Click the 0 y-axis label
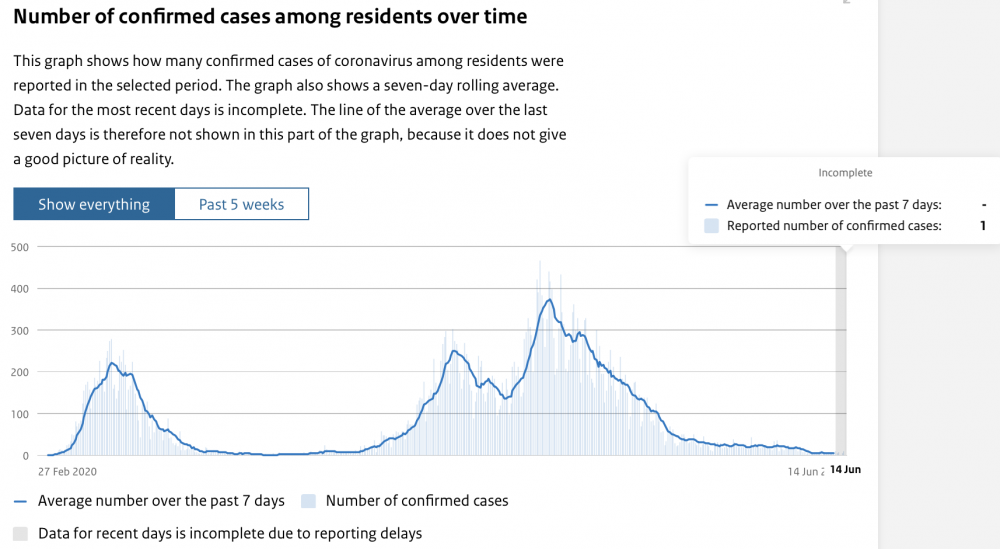 (x=26, y=456)
